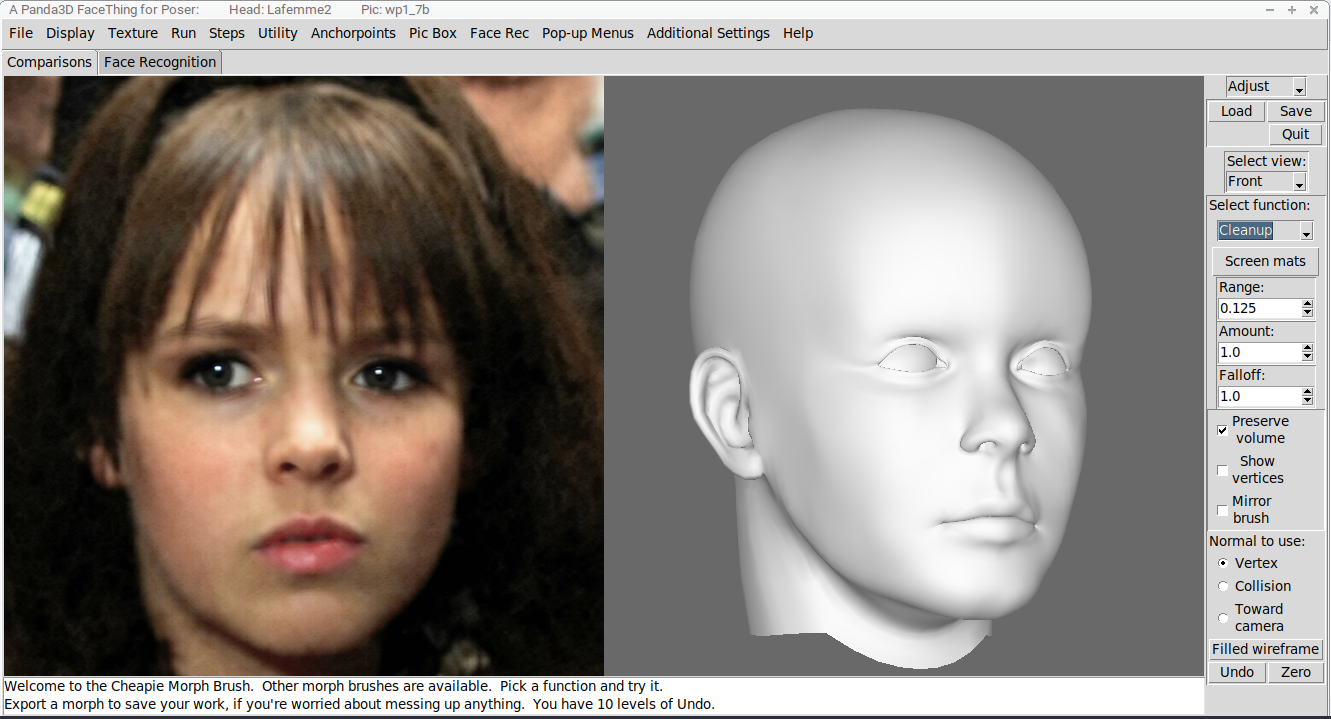Click the Load button
The image size is (1331, 719).
click(x=1236, y=111)
